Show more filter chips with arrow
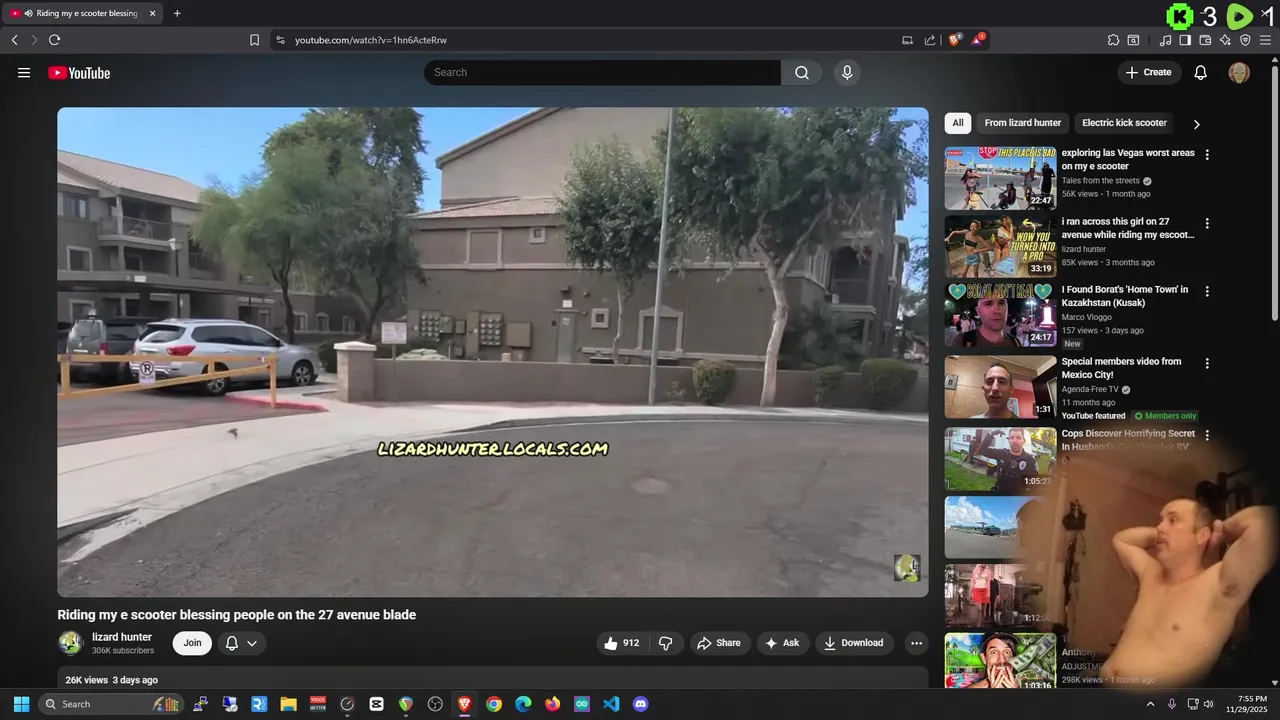This screenshot has width=1280, height=720. (1196, 124)
